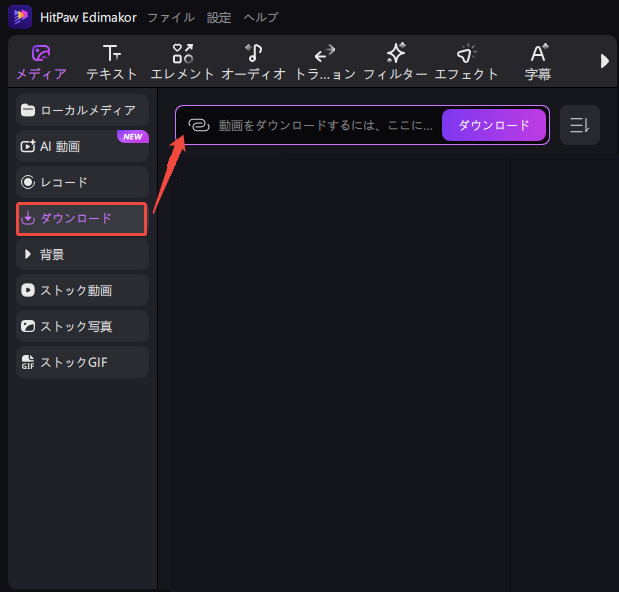Open the レコード section
The image size is (619, 592).
[x=82, y=182]
